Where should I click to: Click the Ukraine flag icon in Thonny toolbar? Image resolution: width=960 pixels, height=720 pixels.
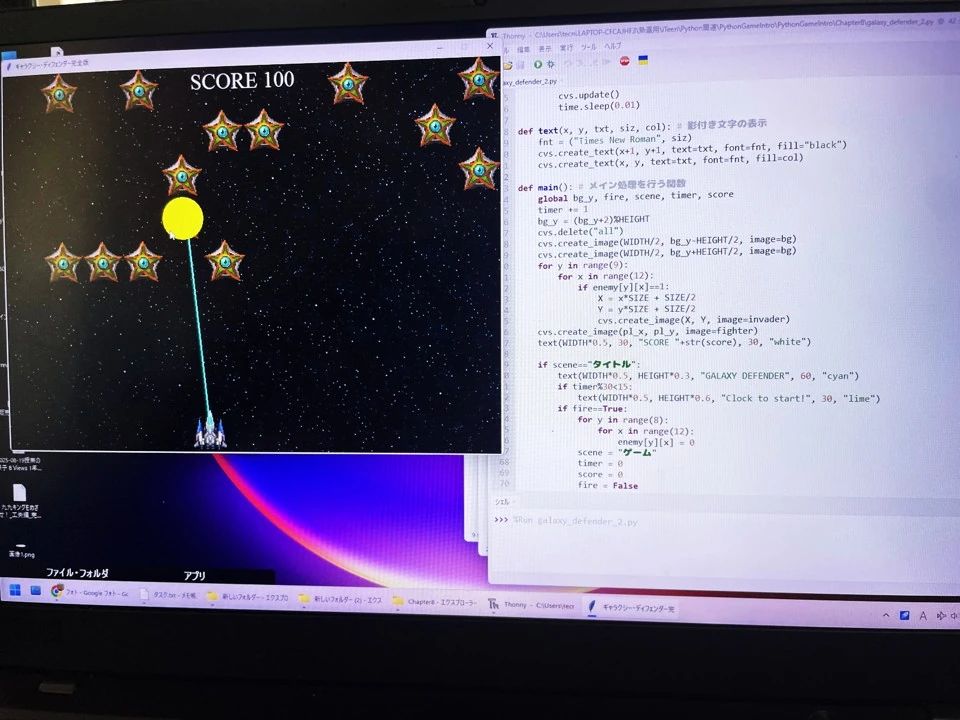pos(643,61)
